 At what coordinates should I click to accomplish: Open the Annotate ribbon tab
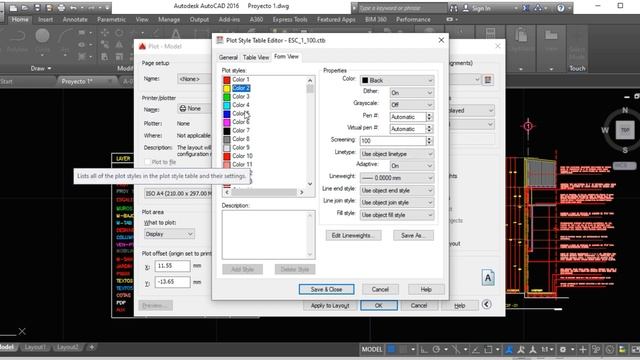click(75, 19)
